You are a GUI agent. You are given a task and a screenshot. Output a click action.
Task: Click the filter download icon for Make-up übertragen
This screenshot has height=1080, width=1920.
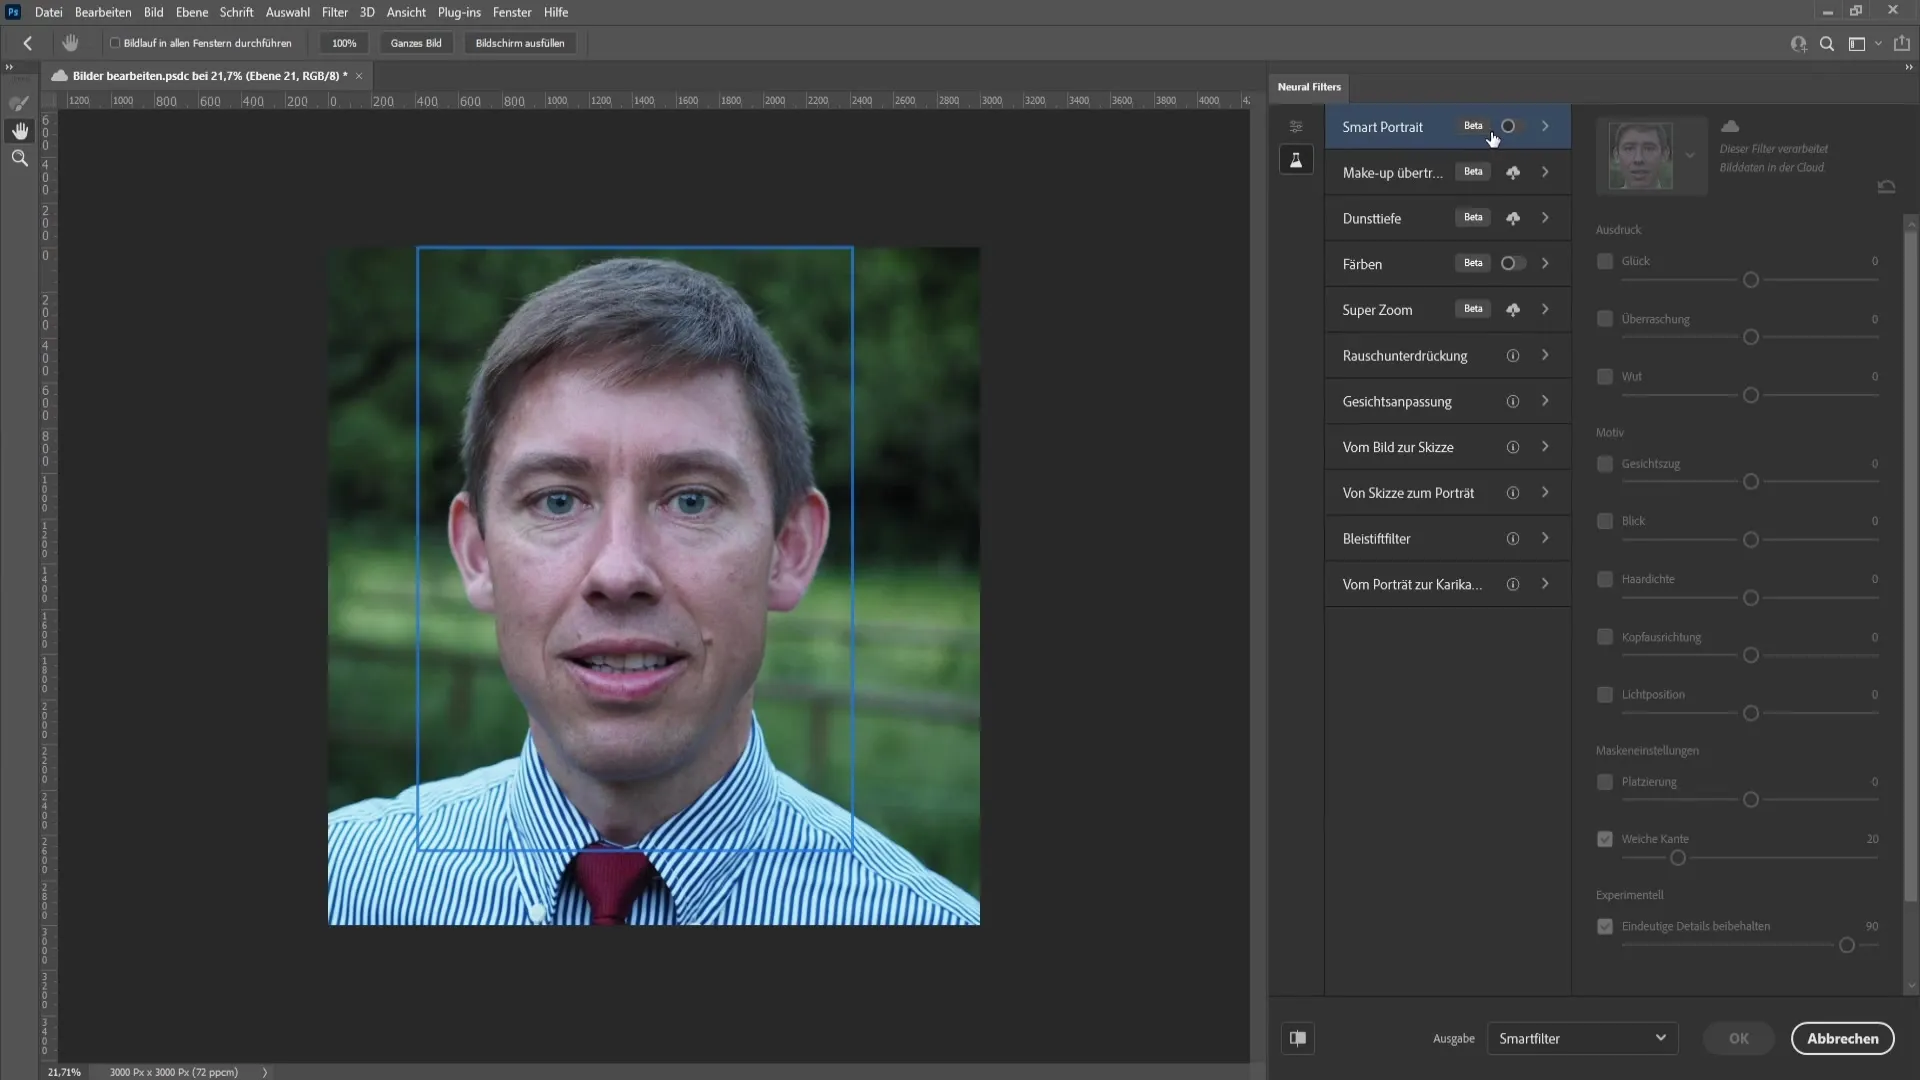coord(1514,171)
